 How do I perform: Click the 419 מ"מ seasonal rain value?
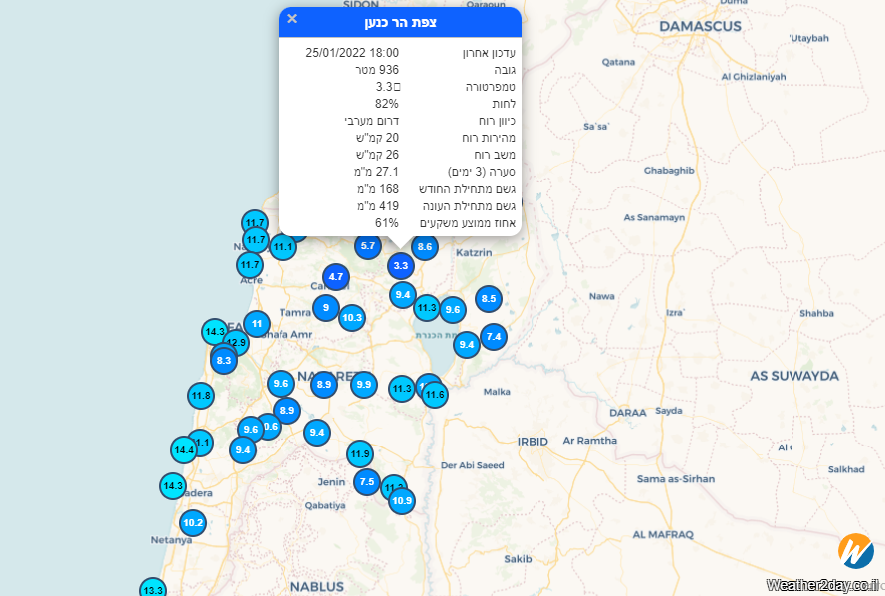pyautogui.click(x=378, y=205)
